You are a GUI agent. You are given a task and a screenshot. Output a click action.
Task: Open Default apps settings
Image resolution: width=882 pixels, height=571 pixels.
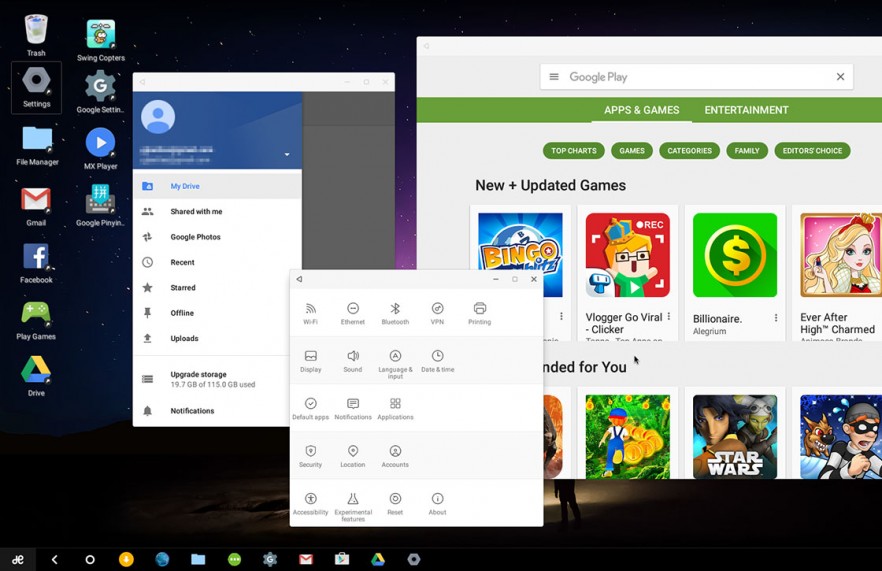(310, 409)
